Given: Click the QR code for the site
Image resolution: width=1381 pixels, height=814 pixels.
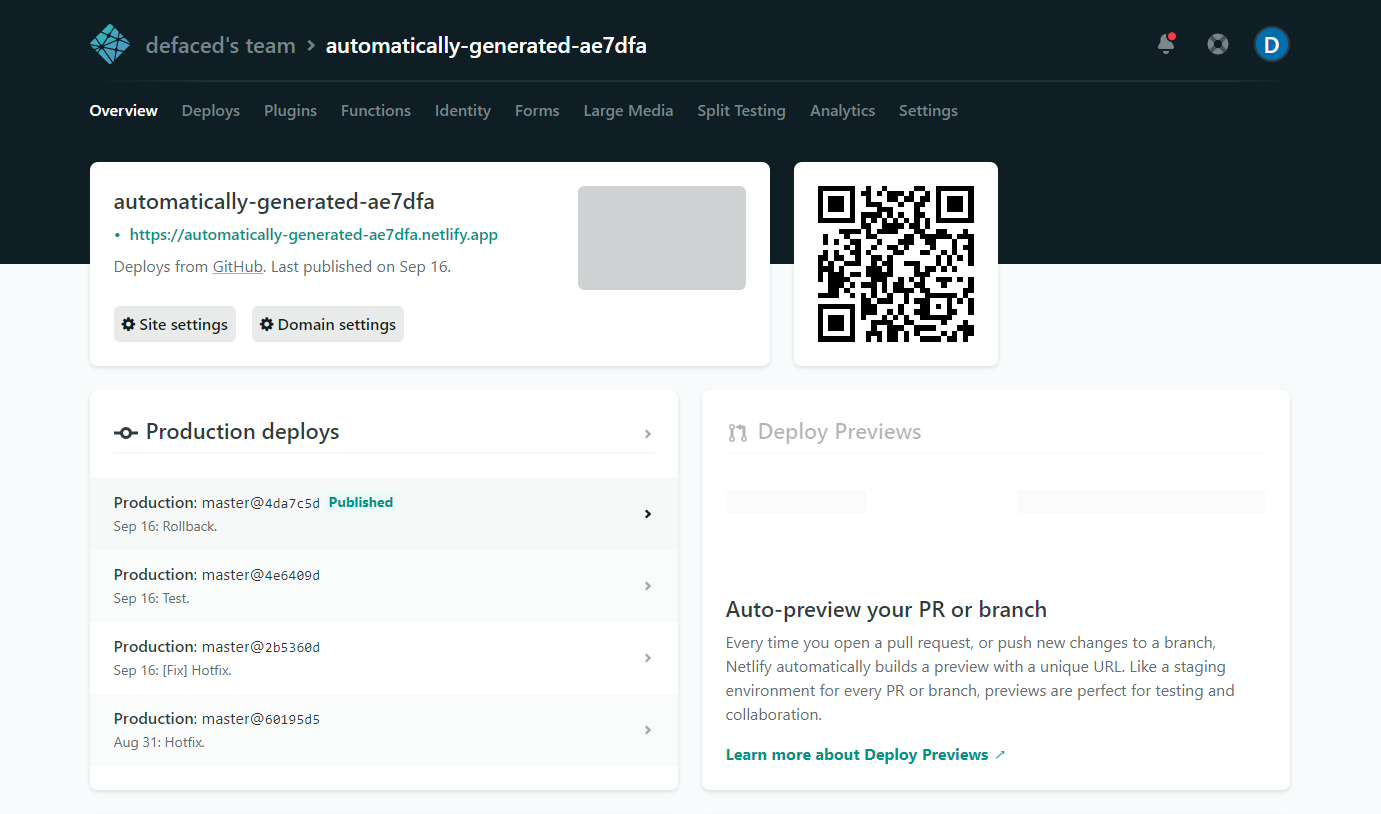Looking at the screenshot, I should point(895,263).
